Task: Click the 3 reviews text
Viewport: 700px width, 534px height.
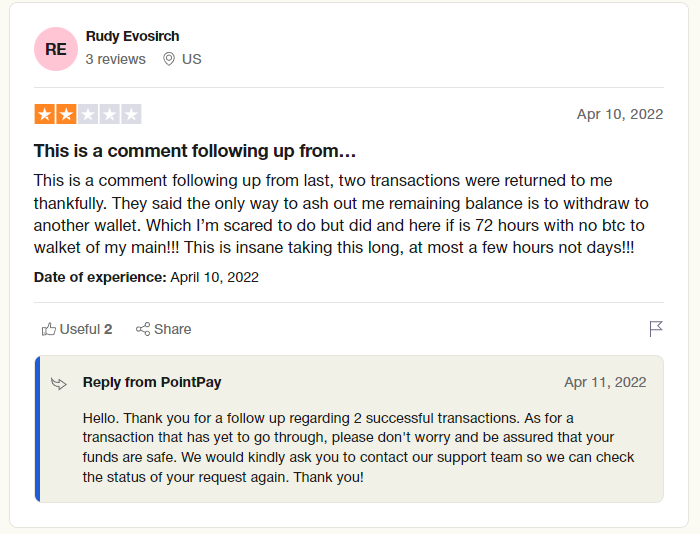Action: [115, 59]
